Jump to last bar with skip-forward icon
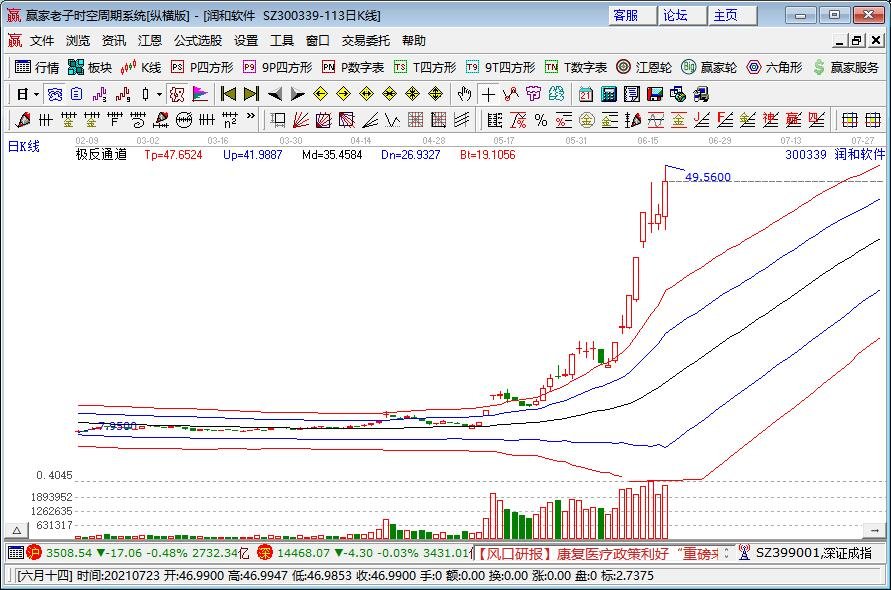 [251, 94]
